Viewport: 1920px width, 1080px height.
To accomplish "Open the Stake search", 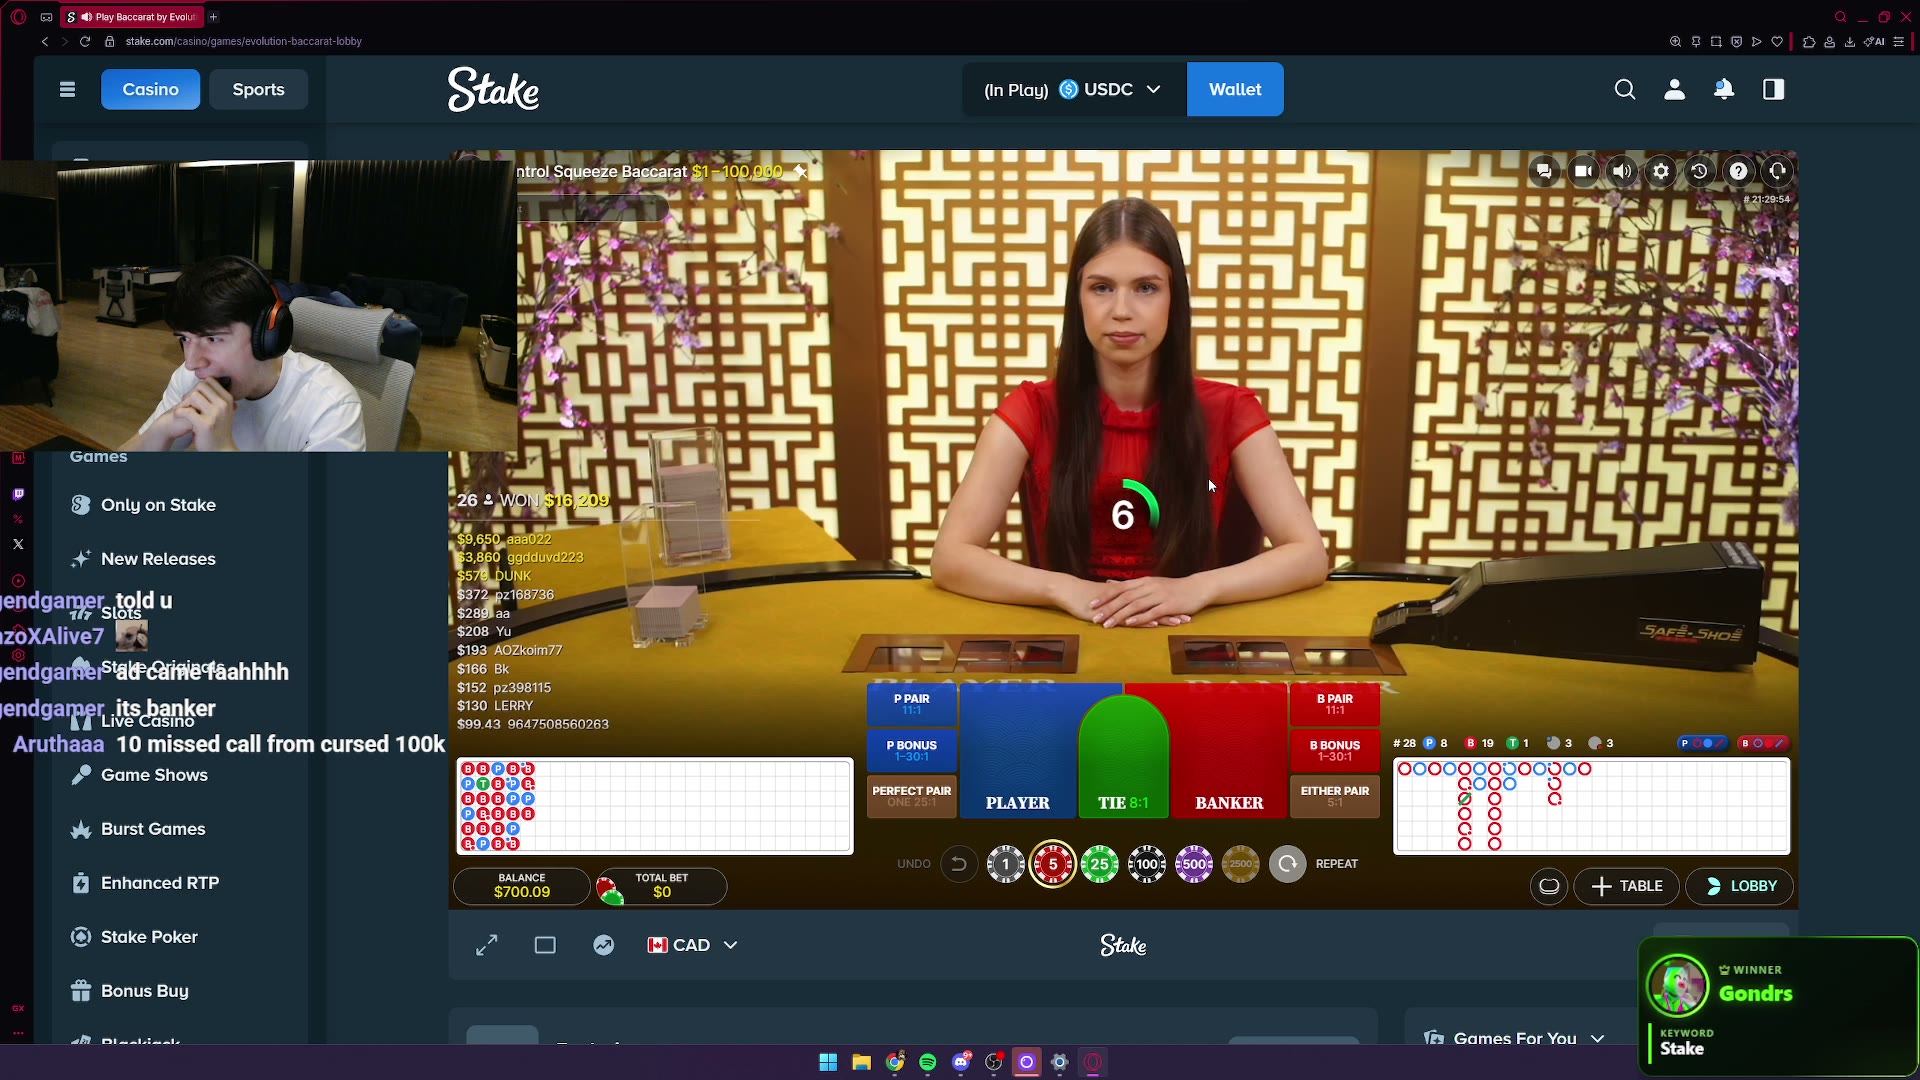I will pyautogui.click(x=1625, y=90).
